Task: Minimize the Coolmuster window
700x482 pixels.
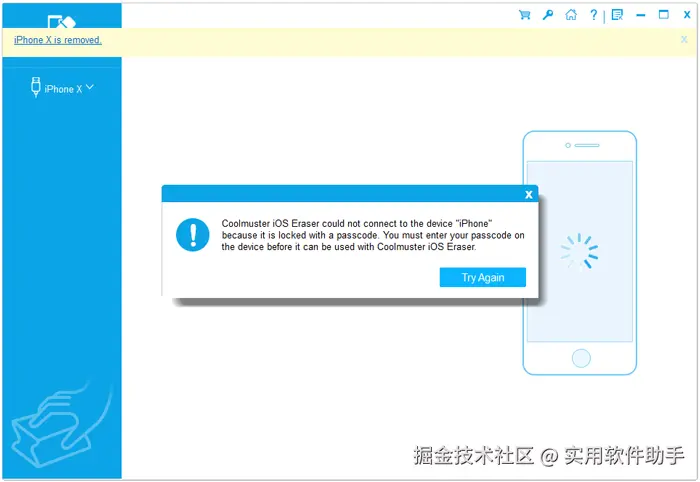Action: [x=641, y=15]
